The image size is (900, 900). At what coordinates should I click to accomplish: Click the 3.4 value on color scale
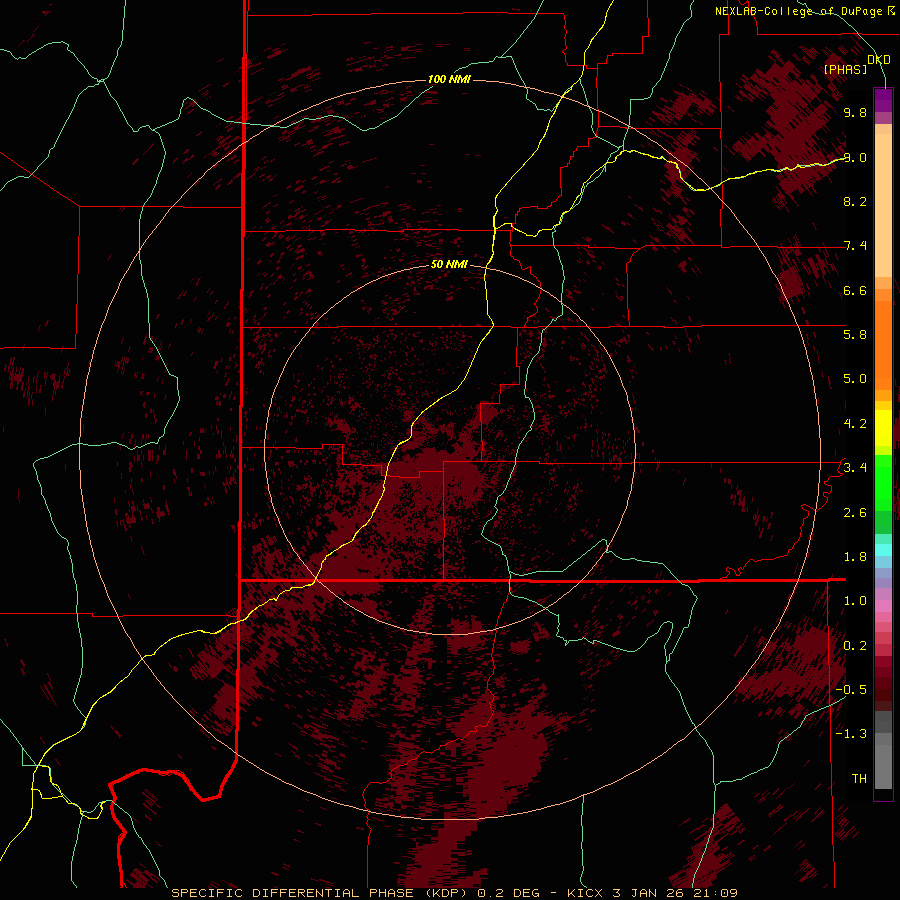click(855, 467)
